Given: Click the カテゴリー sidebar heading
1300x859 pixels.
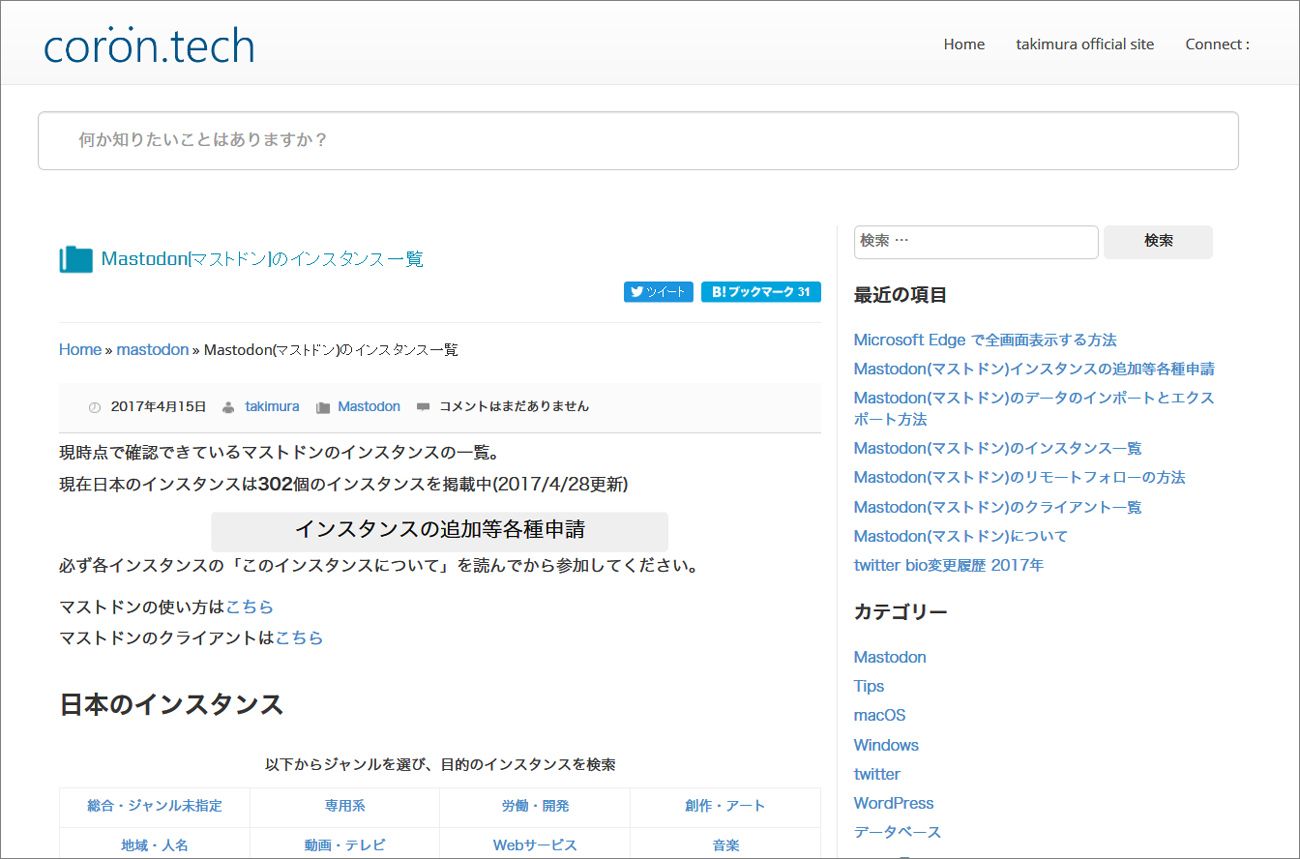Looking at the screenshot, I should click(901, 612).
